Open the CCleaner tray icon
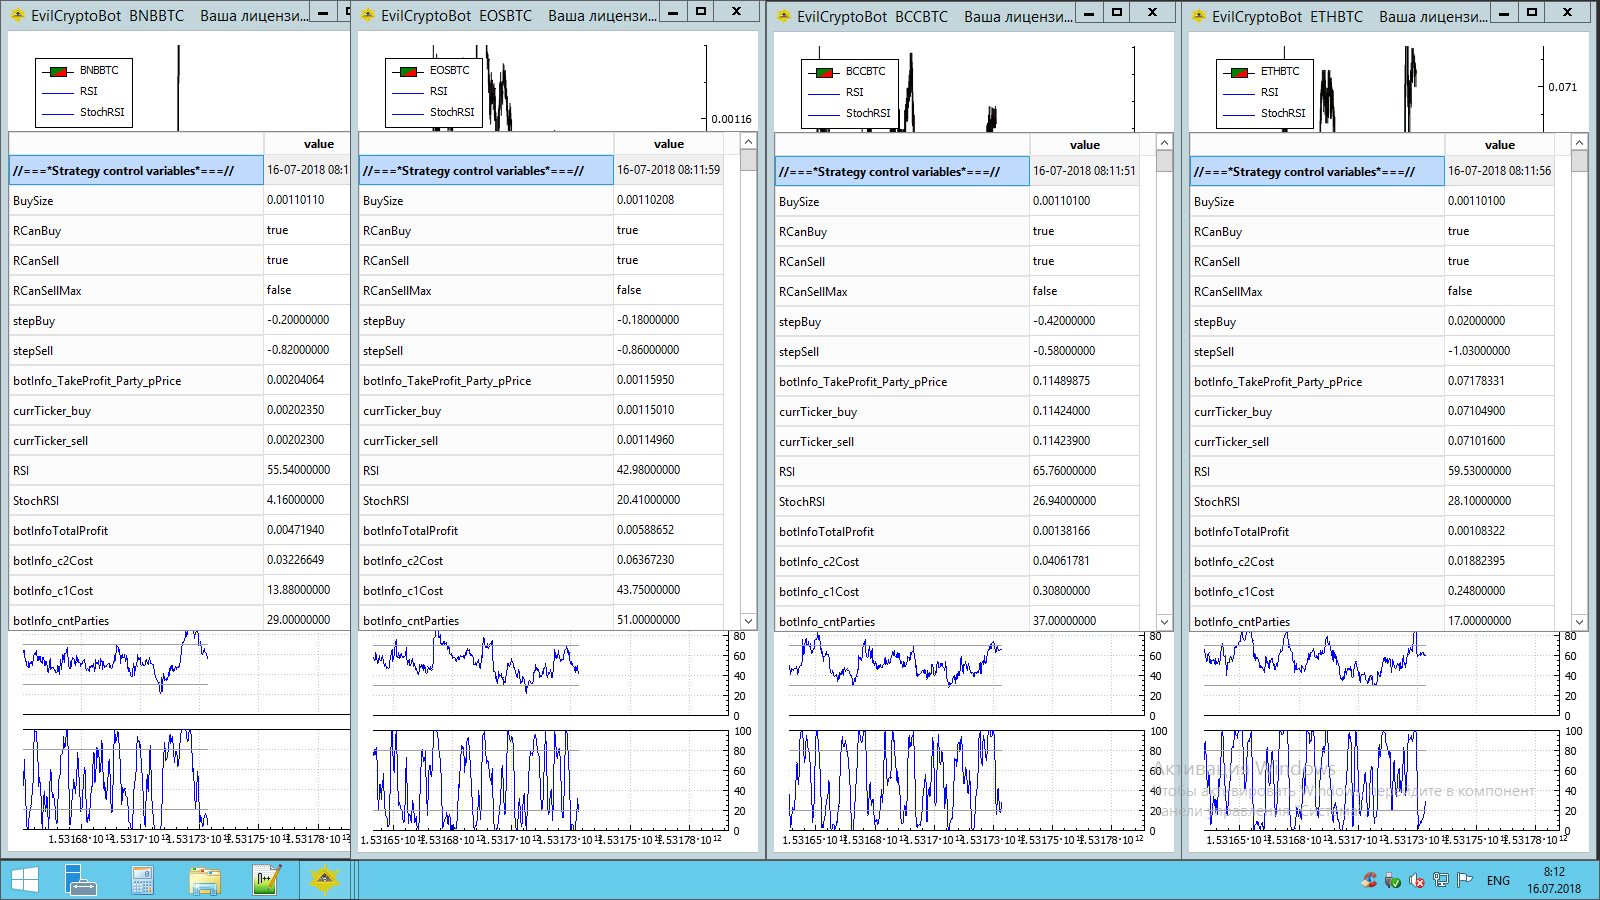This screenshot has height=900, width=1600. pyautogui.click(x=1369, y=880)
